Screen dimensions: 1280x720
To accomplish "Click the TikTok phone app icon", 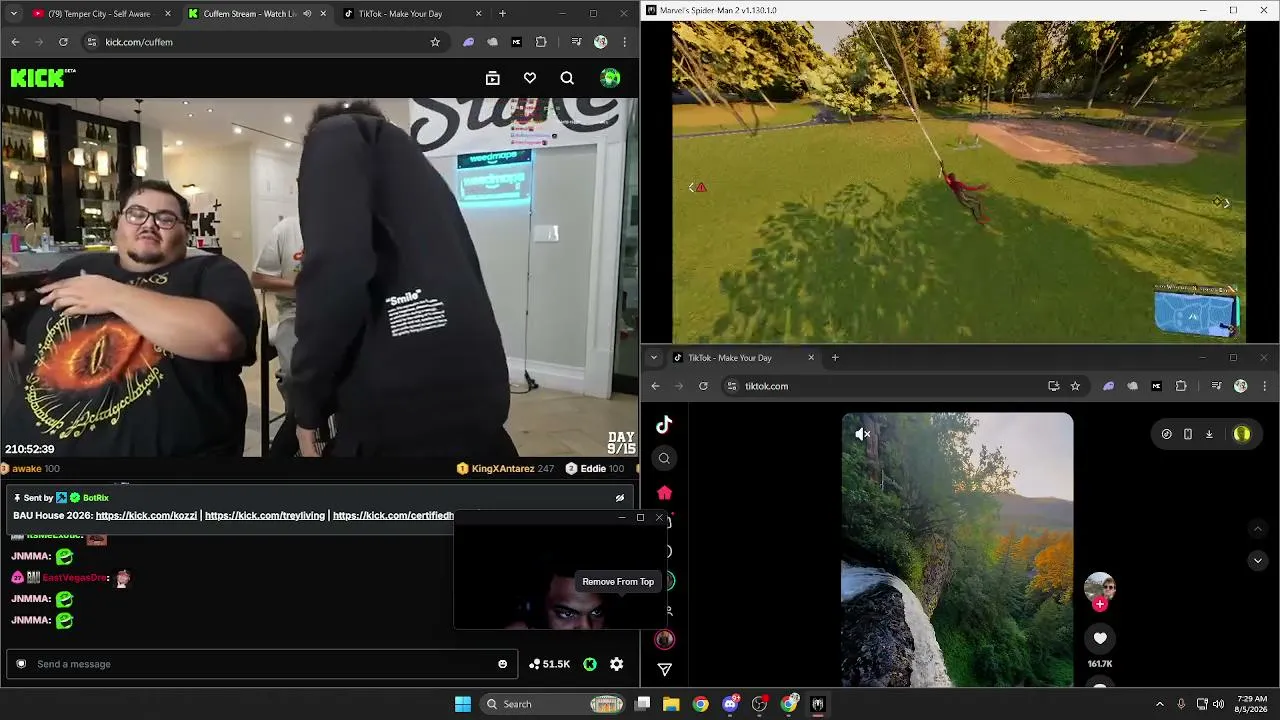I will [1187, 434].
